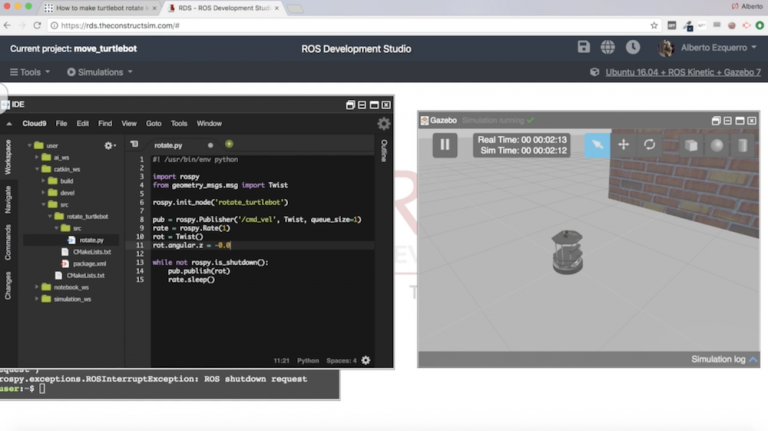Screen dimensions: 768x431
Task: Click the save project icon in header
Action: (583, 47)
